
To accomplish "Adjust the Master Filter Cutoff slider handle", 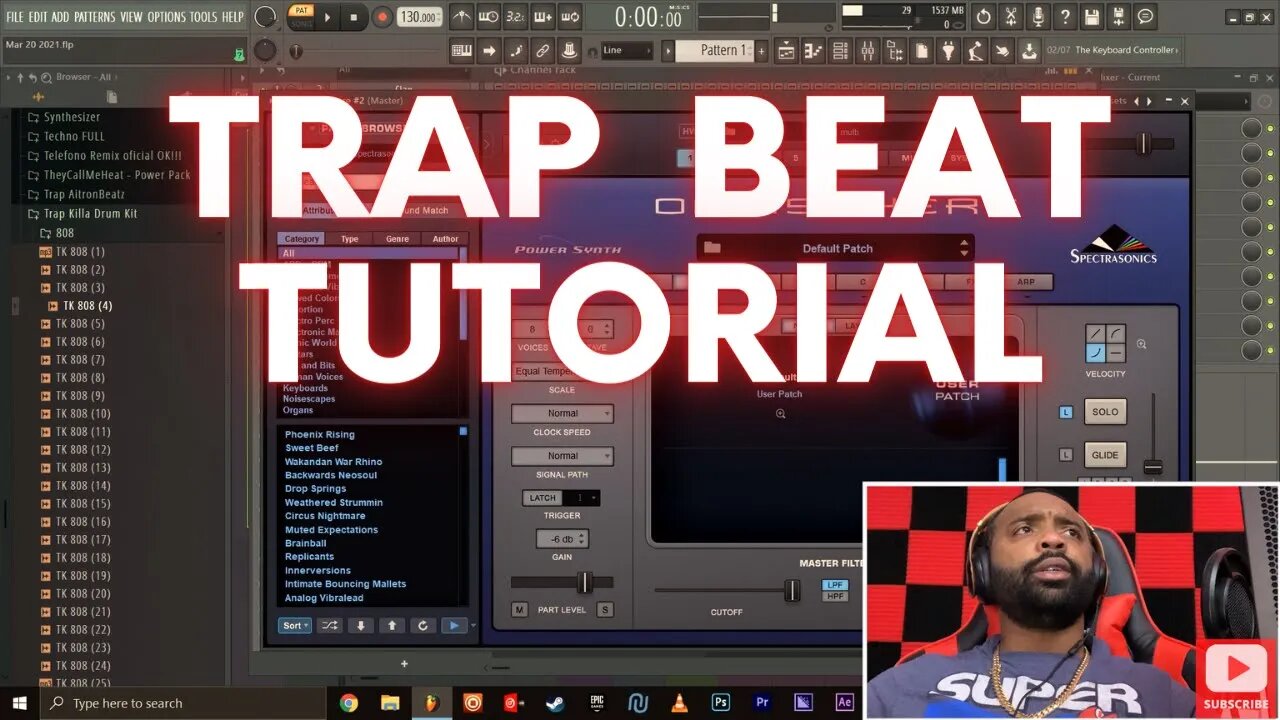I will pyautogui.click(x=792, y=591).
